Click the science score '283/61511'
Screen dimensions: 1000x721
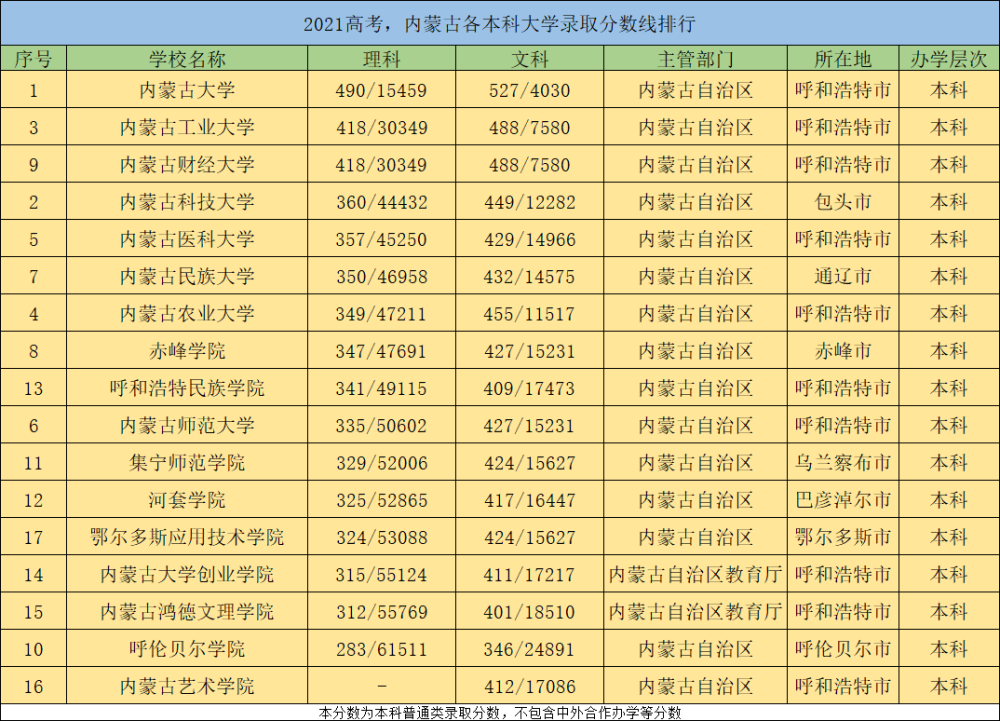pos(381,650)
